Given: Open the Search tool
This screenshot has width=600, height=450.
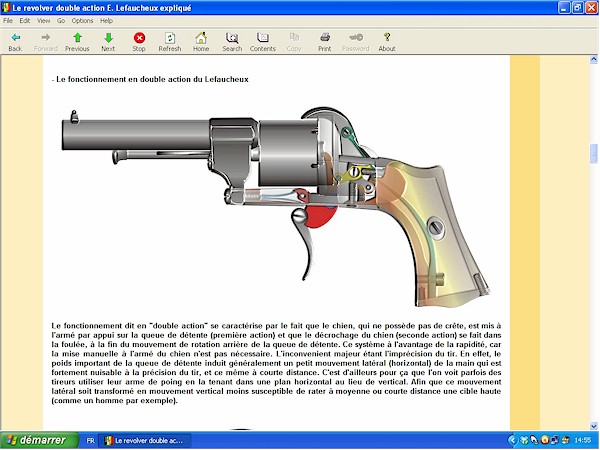Looking at the screenshot, I should tap(232, 42).
